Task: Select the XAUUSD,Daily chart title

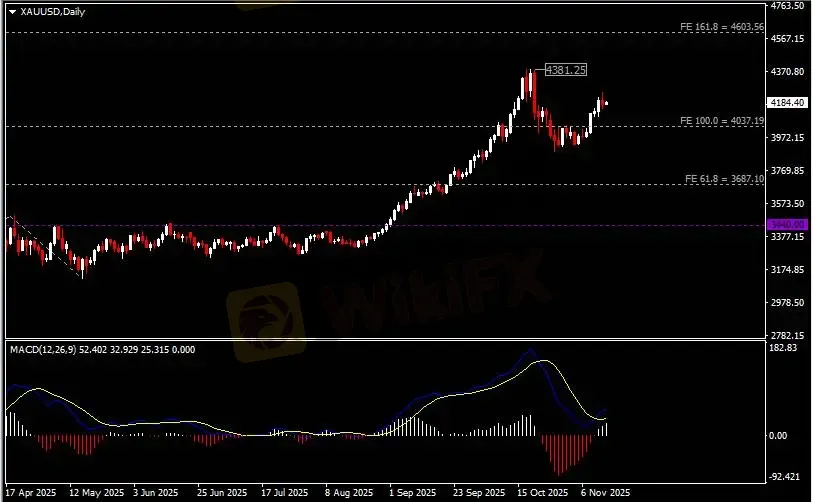Action: (52, 11)
